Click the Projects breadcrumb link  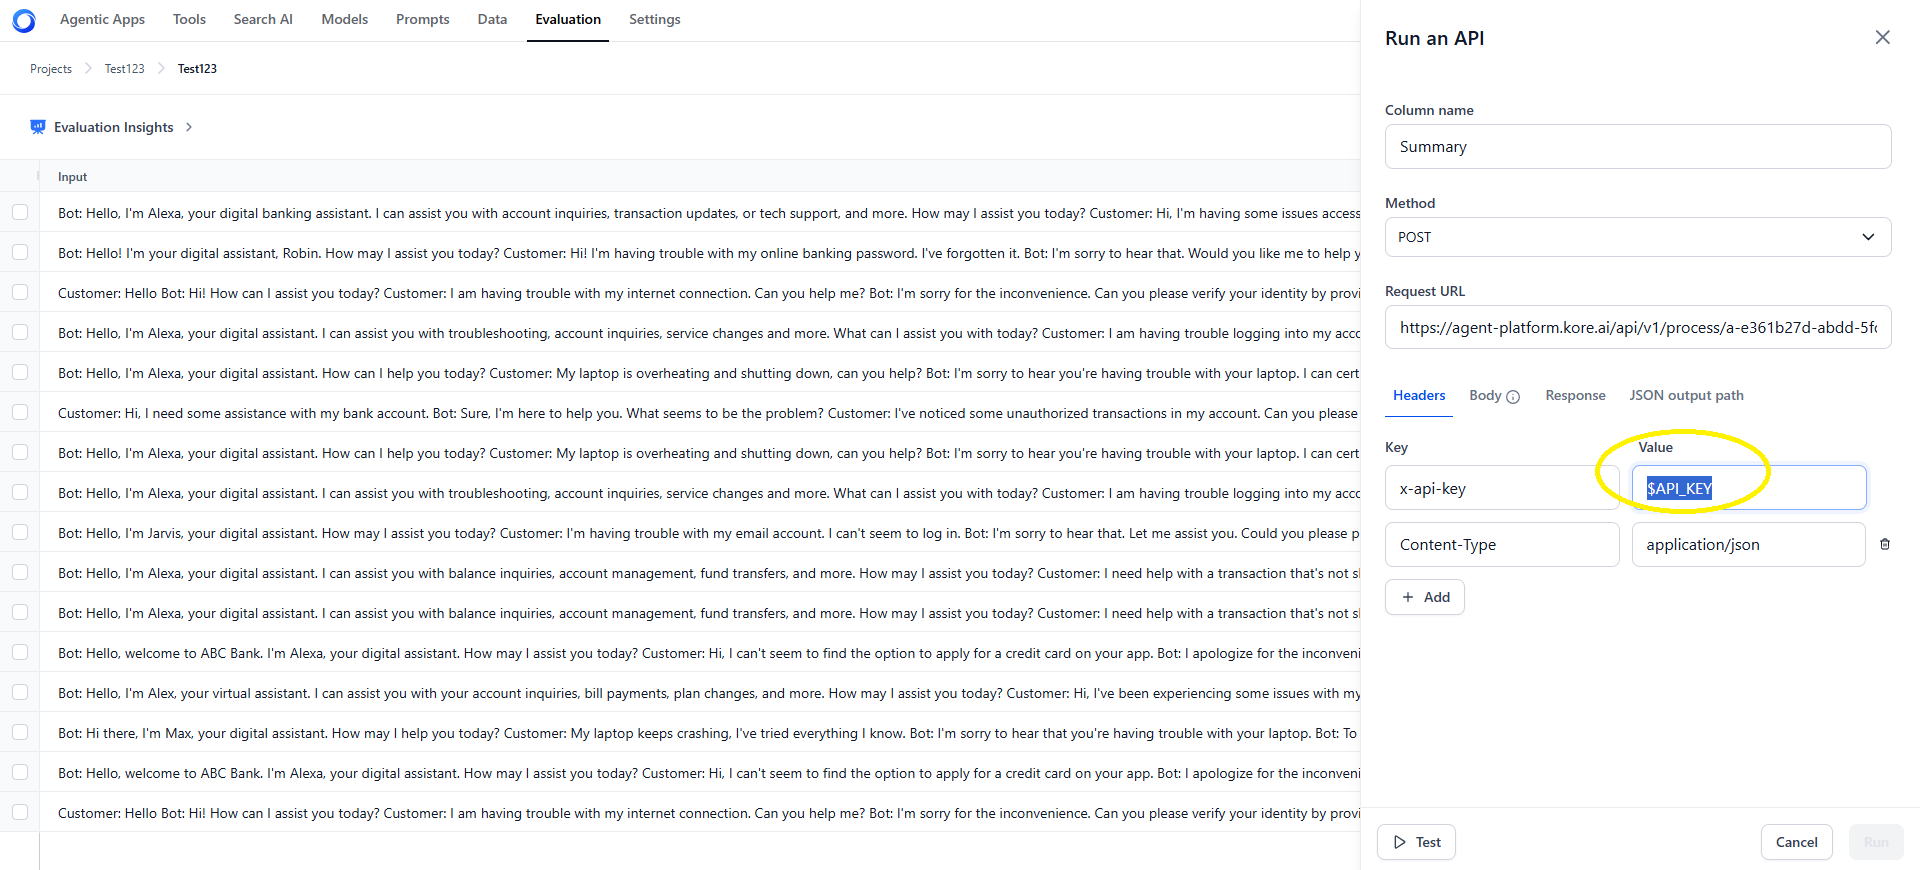[51, 69]
